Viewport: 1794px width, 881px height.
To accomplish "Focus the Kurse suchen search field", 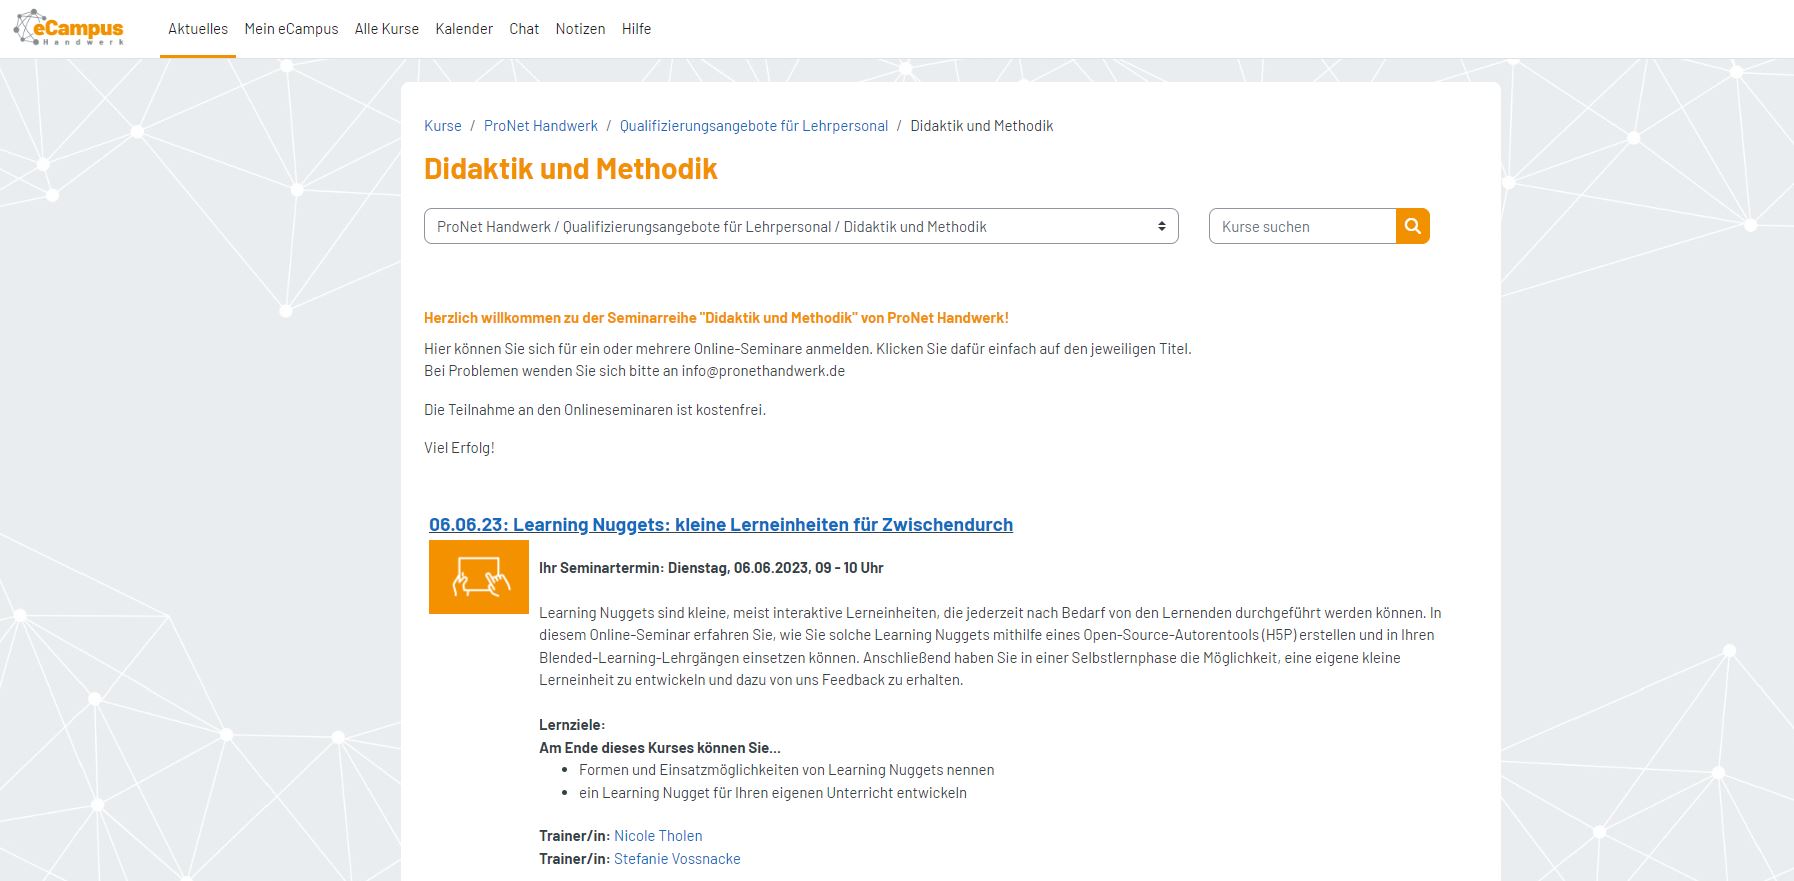I will [x=1302, y=226].
